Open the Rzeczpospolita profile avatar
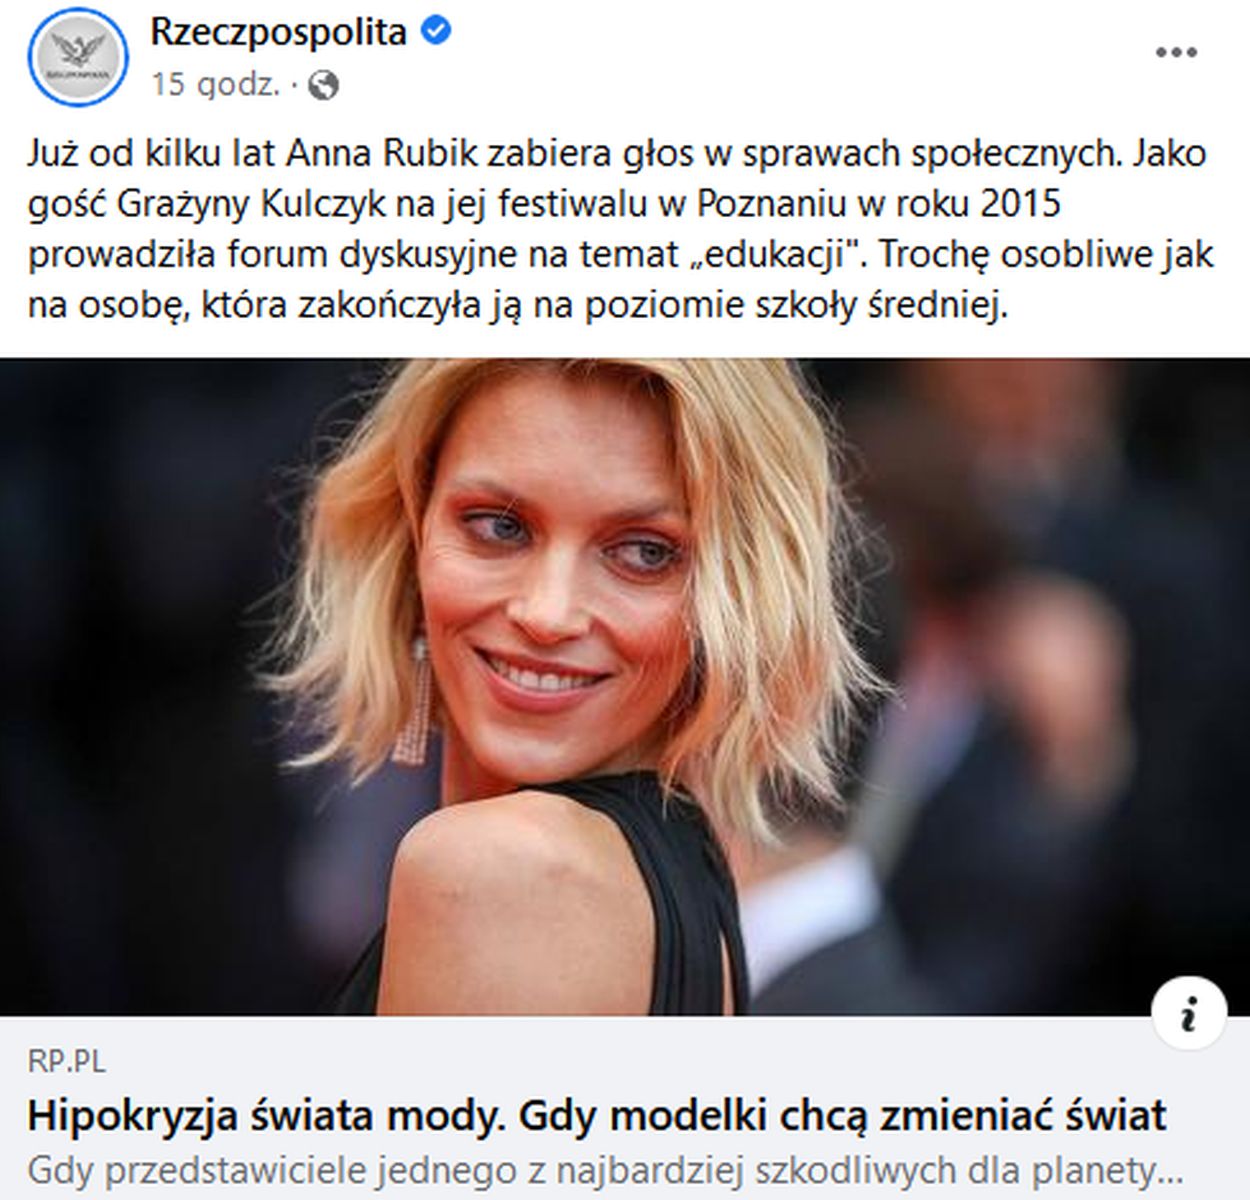Viewport: 1250px width, 1200px height. click(x=78, y=56)
